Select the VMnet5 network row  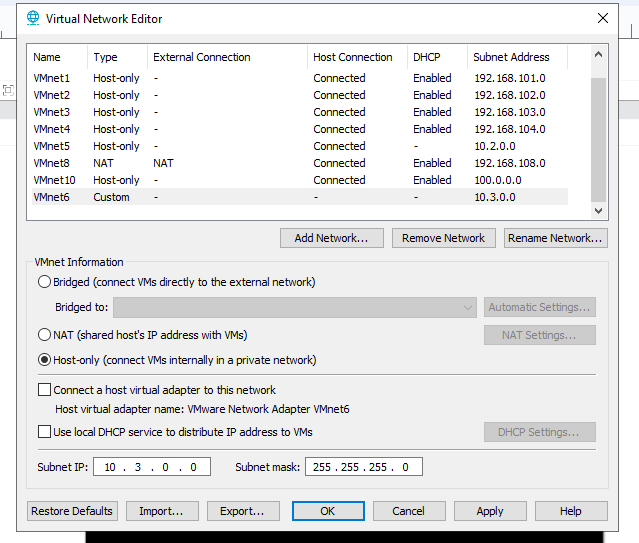tap(300, 146)
